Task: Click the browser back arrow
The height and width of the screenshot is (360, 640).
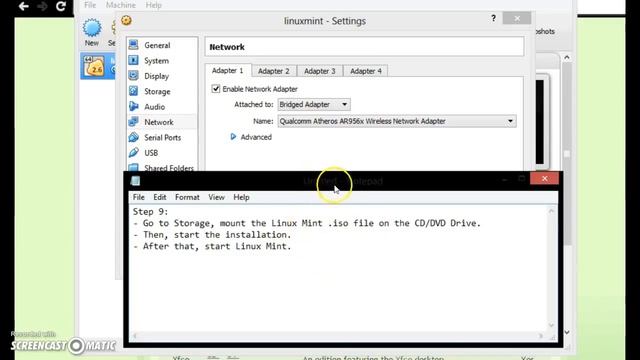Action: 23,6
